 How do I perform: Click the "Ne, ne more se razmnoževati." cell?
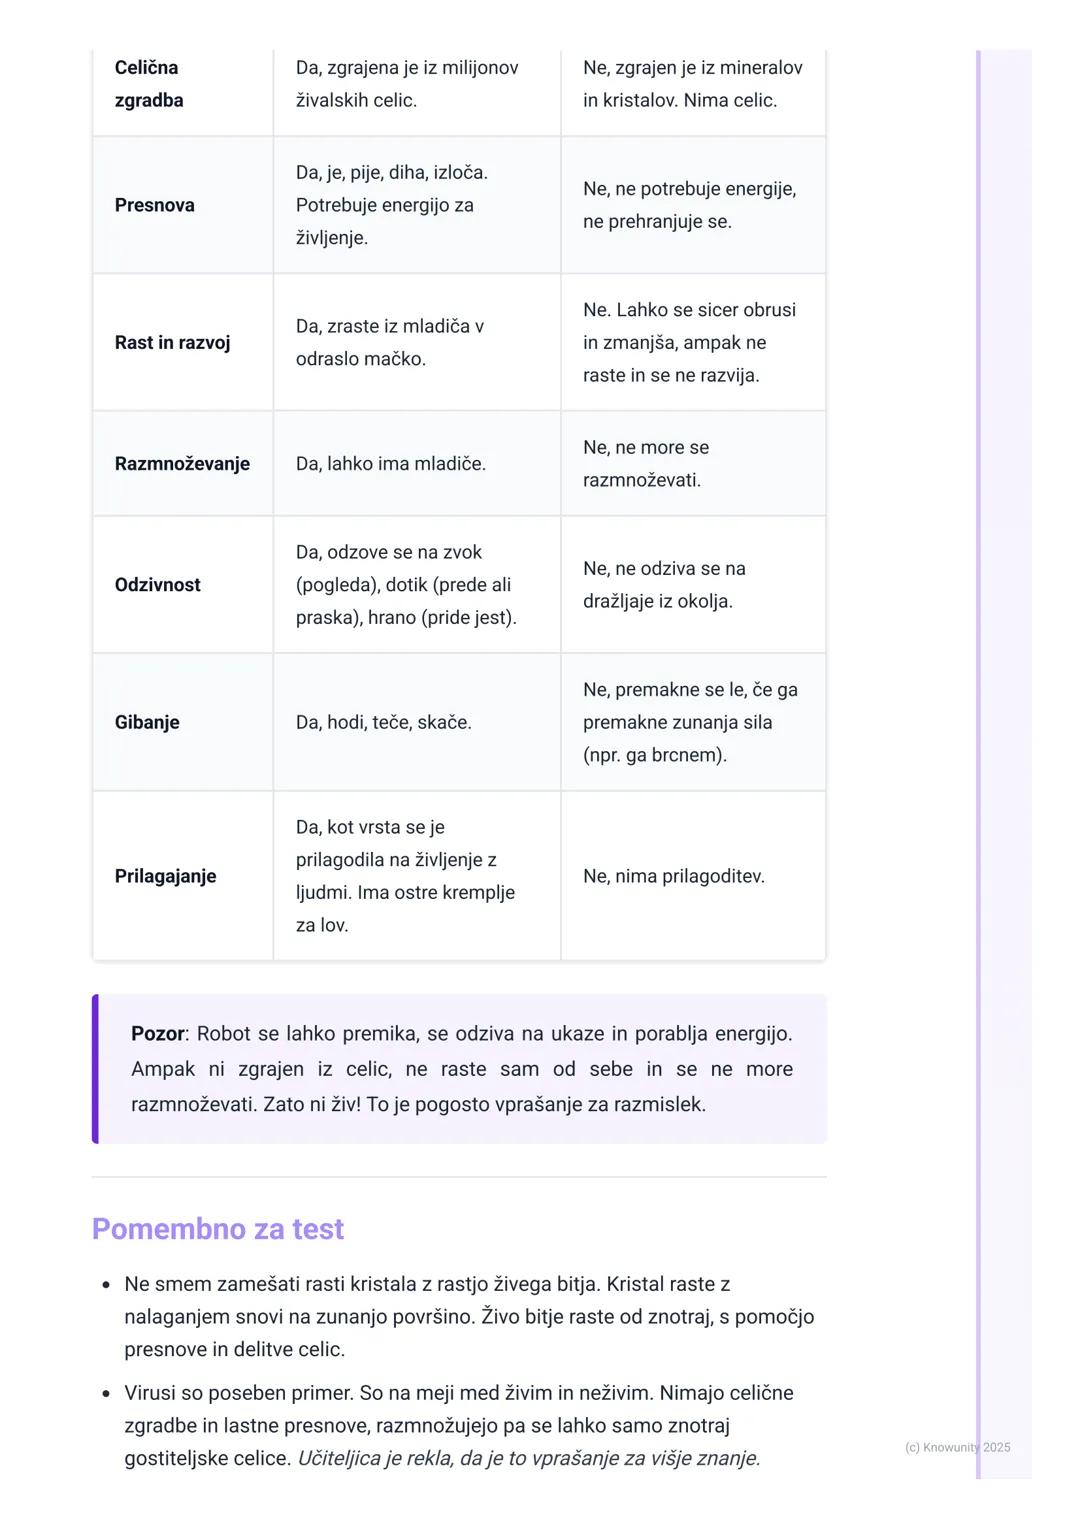[x=646, y=464]
